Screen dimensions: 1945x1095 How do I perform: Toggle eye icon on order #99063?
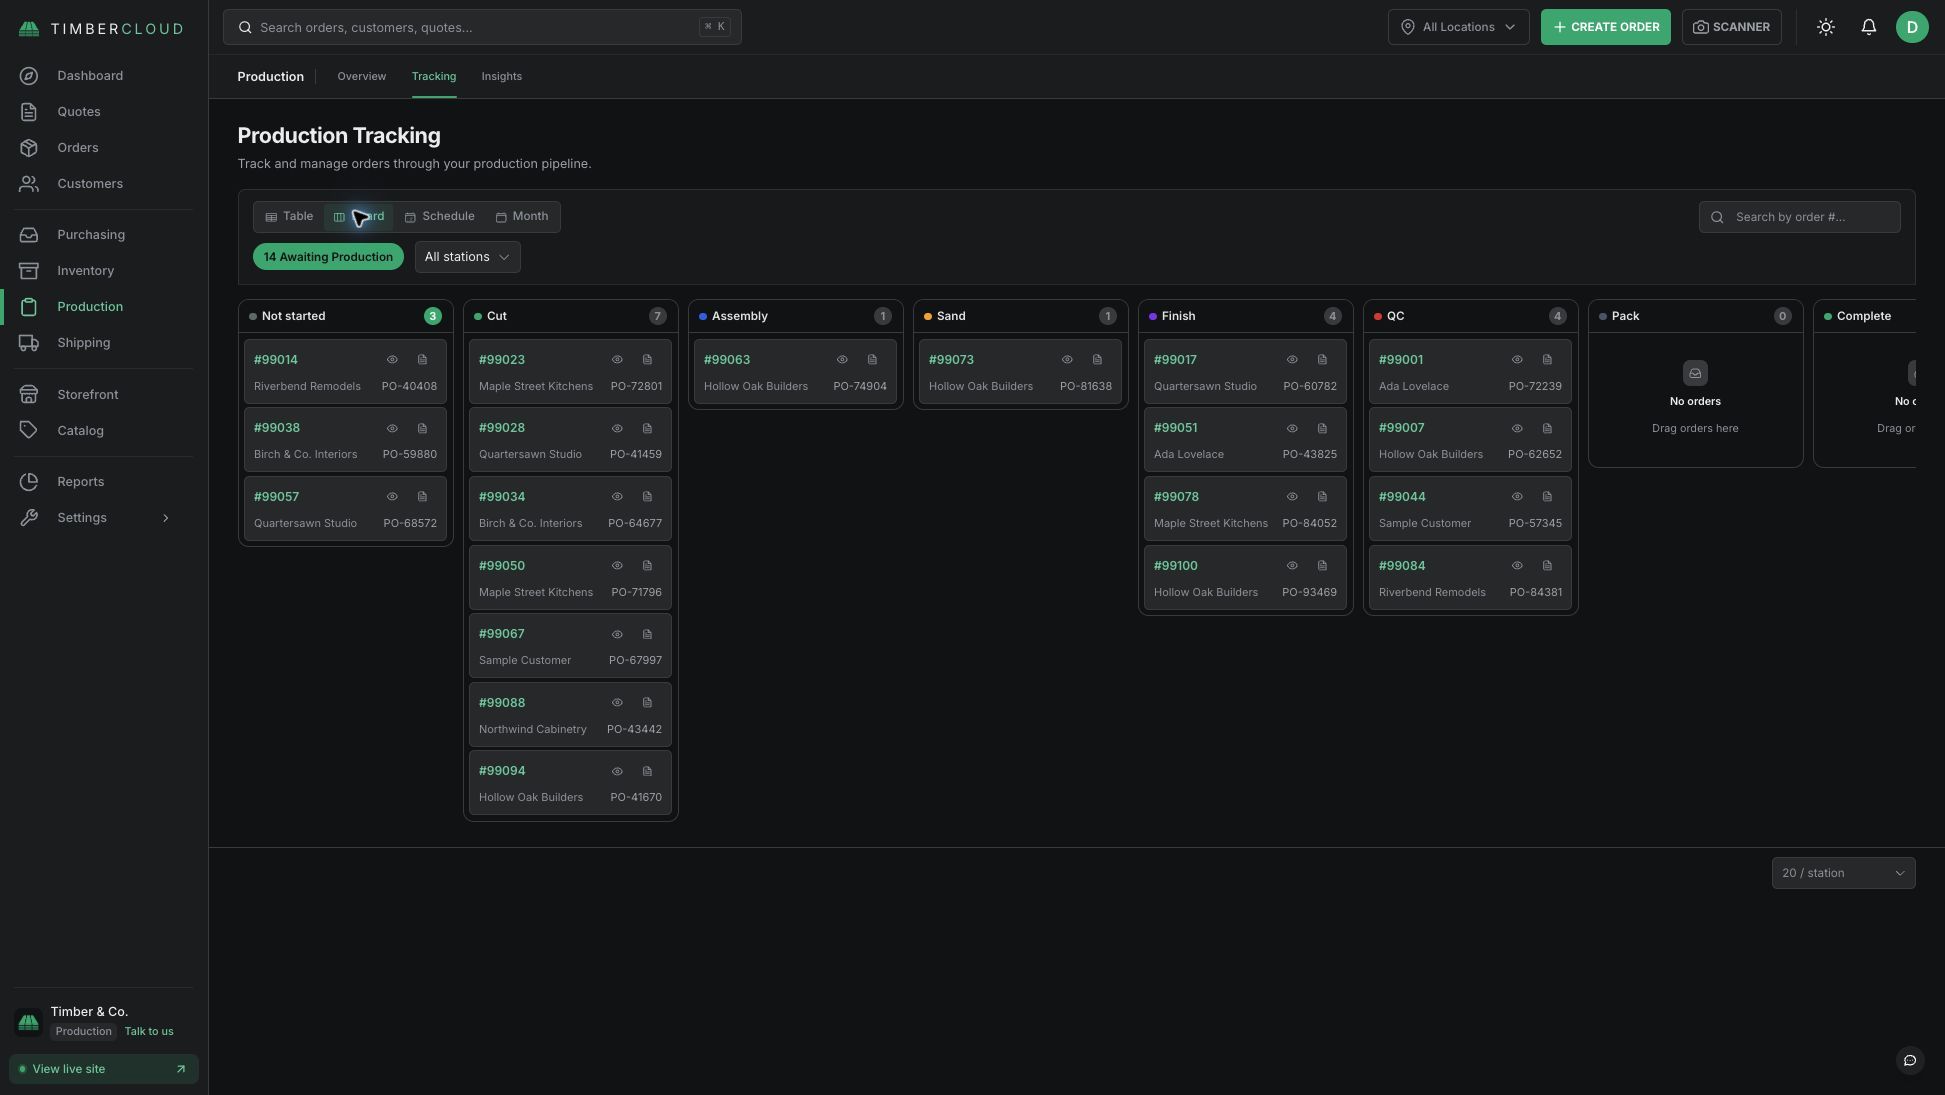click(x=842, y=360)
